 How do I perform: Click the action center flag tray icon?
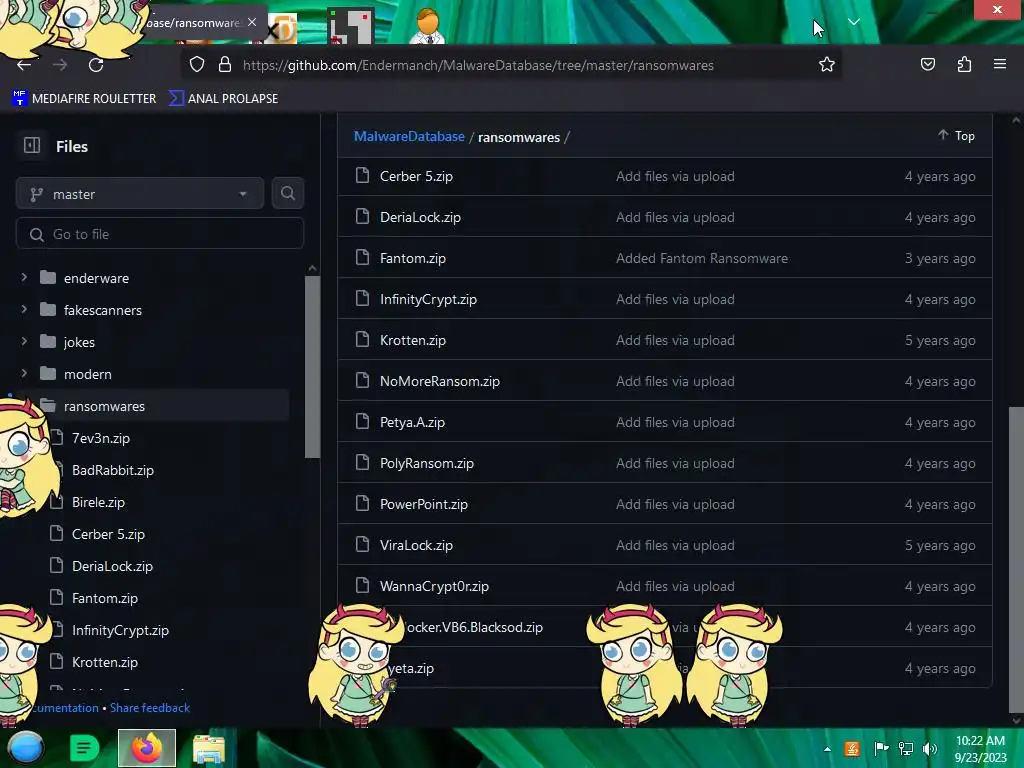pos(881,748)
